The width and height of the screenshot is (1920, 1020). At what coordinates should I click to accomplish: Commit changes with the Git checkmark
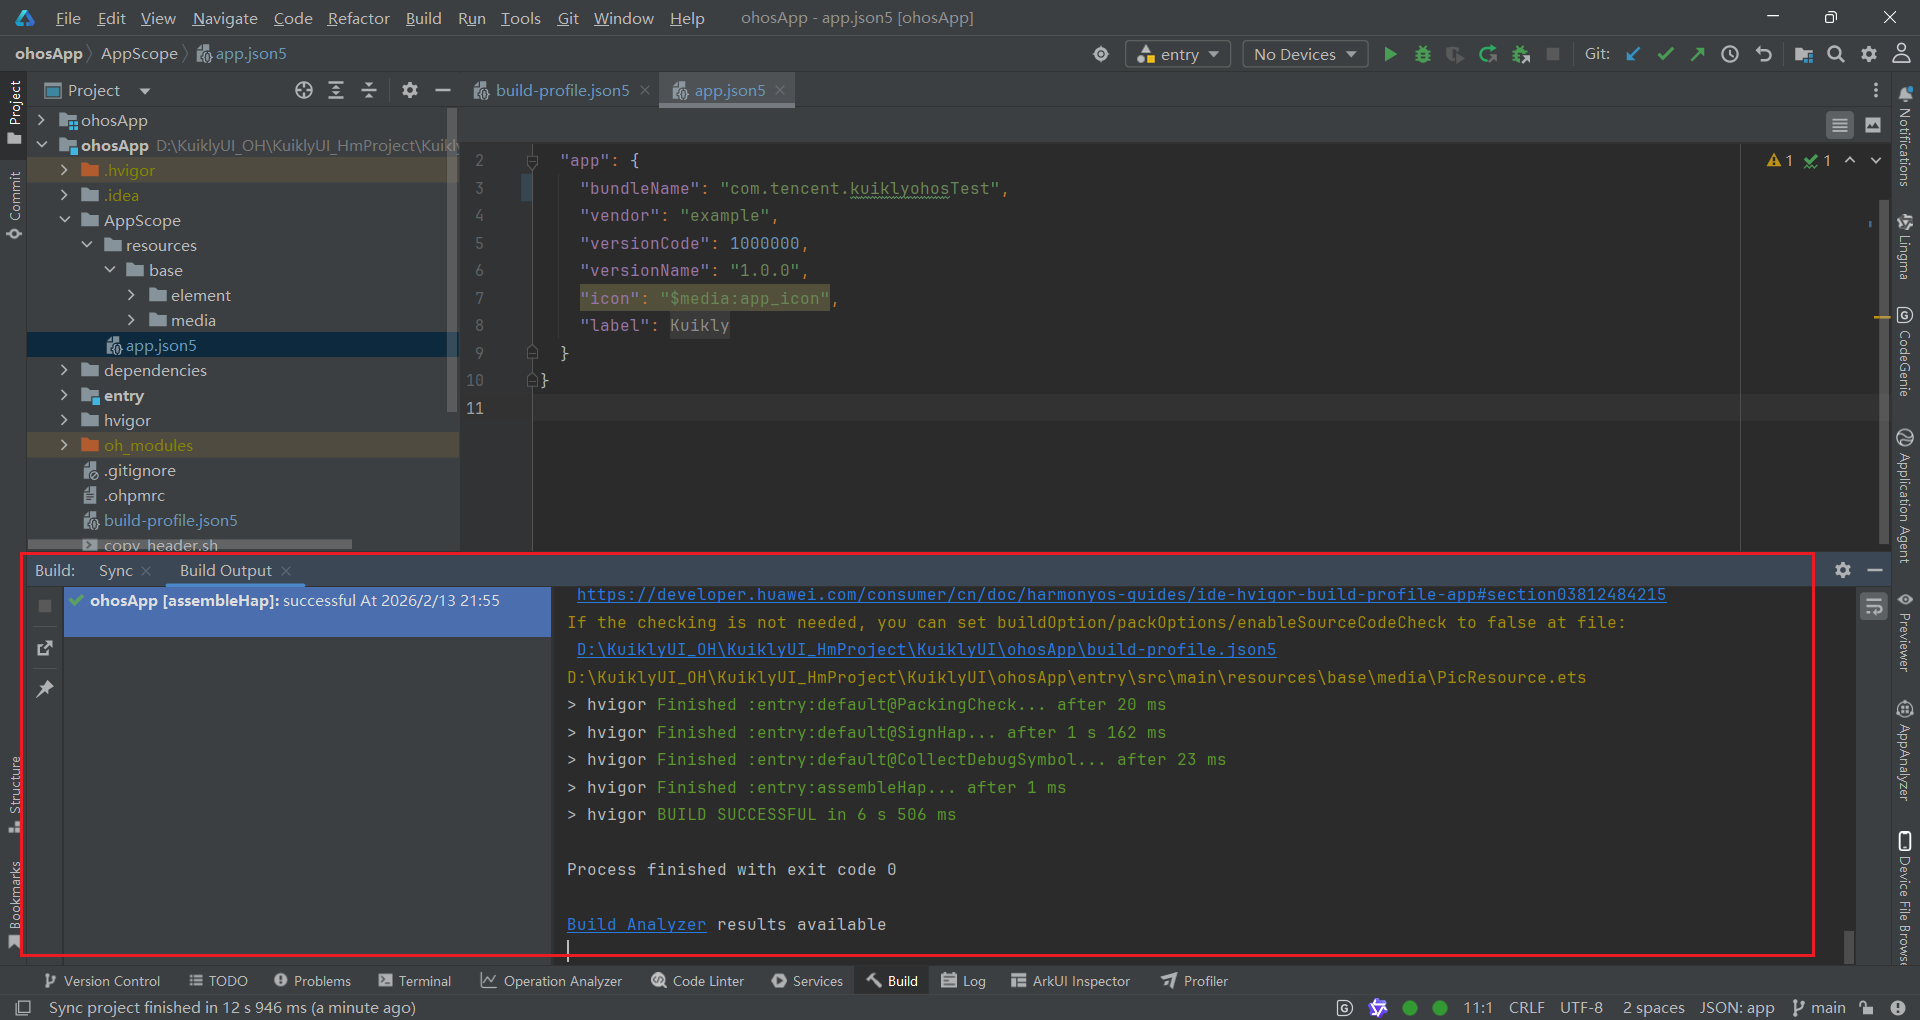click(1665, 54)
